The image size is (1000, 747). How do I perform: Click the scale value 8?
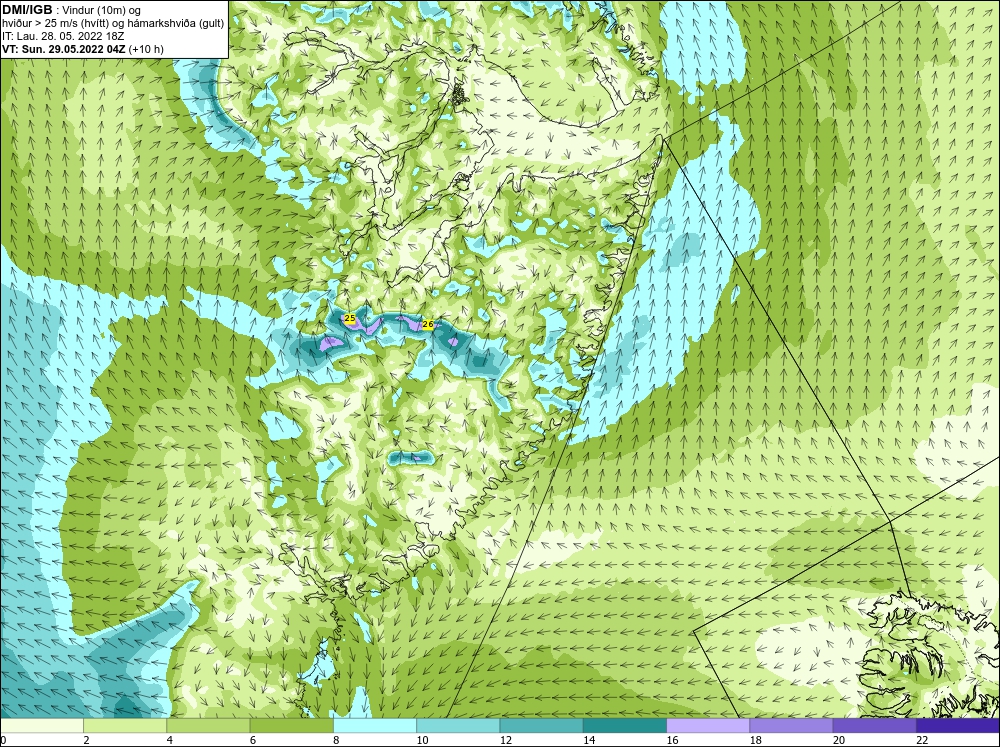[x=335, y=740]
